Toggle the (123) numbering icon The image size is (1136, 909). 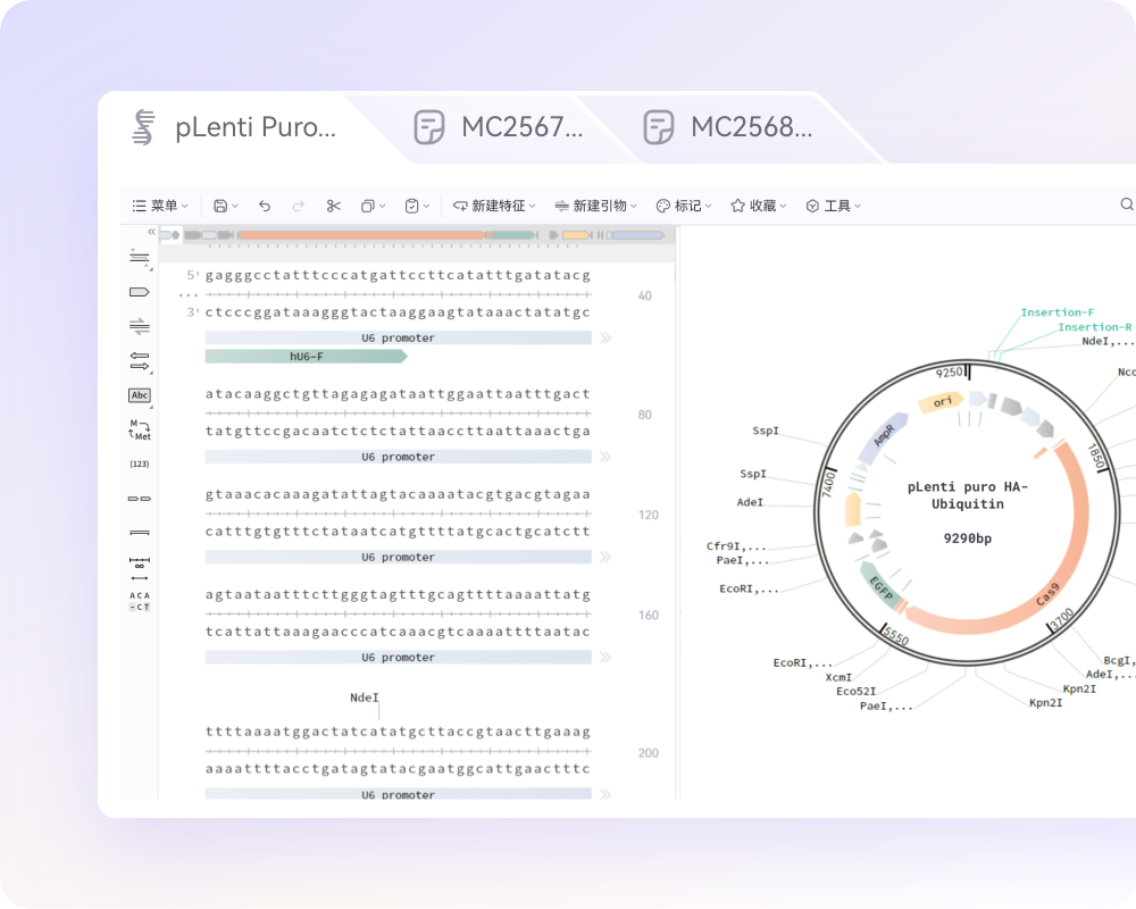[x=139, y=464]
